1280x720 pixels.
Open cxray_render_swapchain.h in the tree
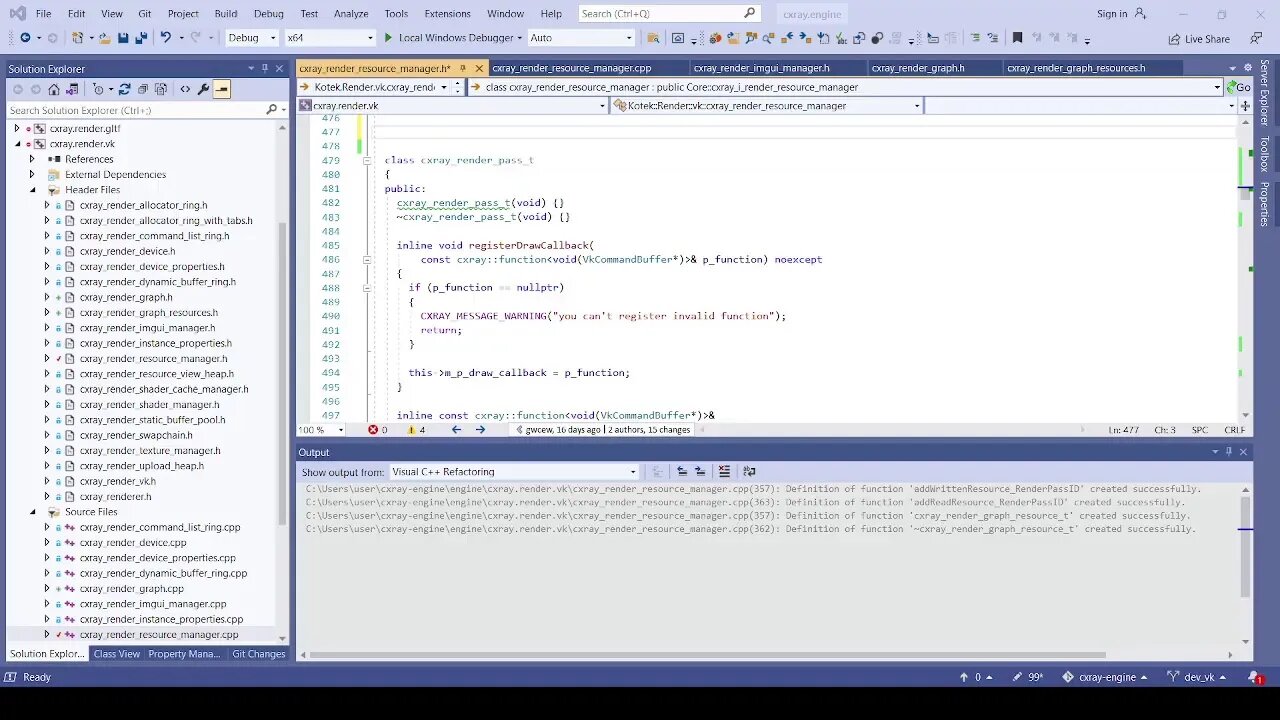pos(136,435)
